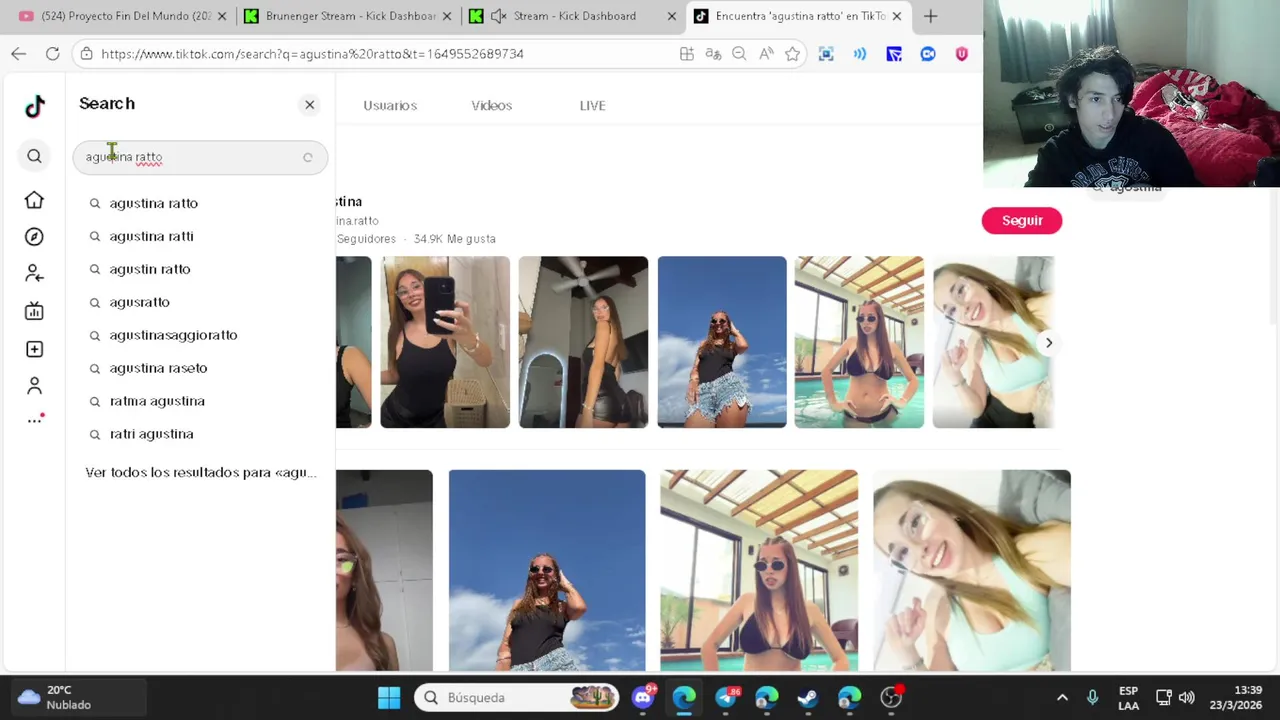This screenshot has width=1280, height=720.
Task: Click the screen capture extension icon
Action: pyautogui.click(x=826, y=54)
